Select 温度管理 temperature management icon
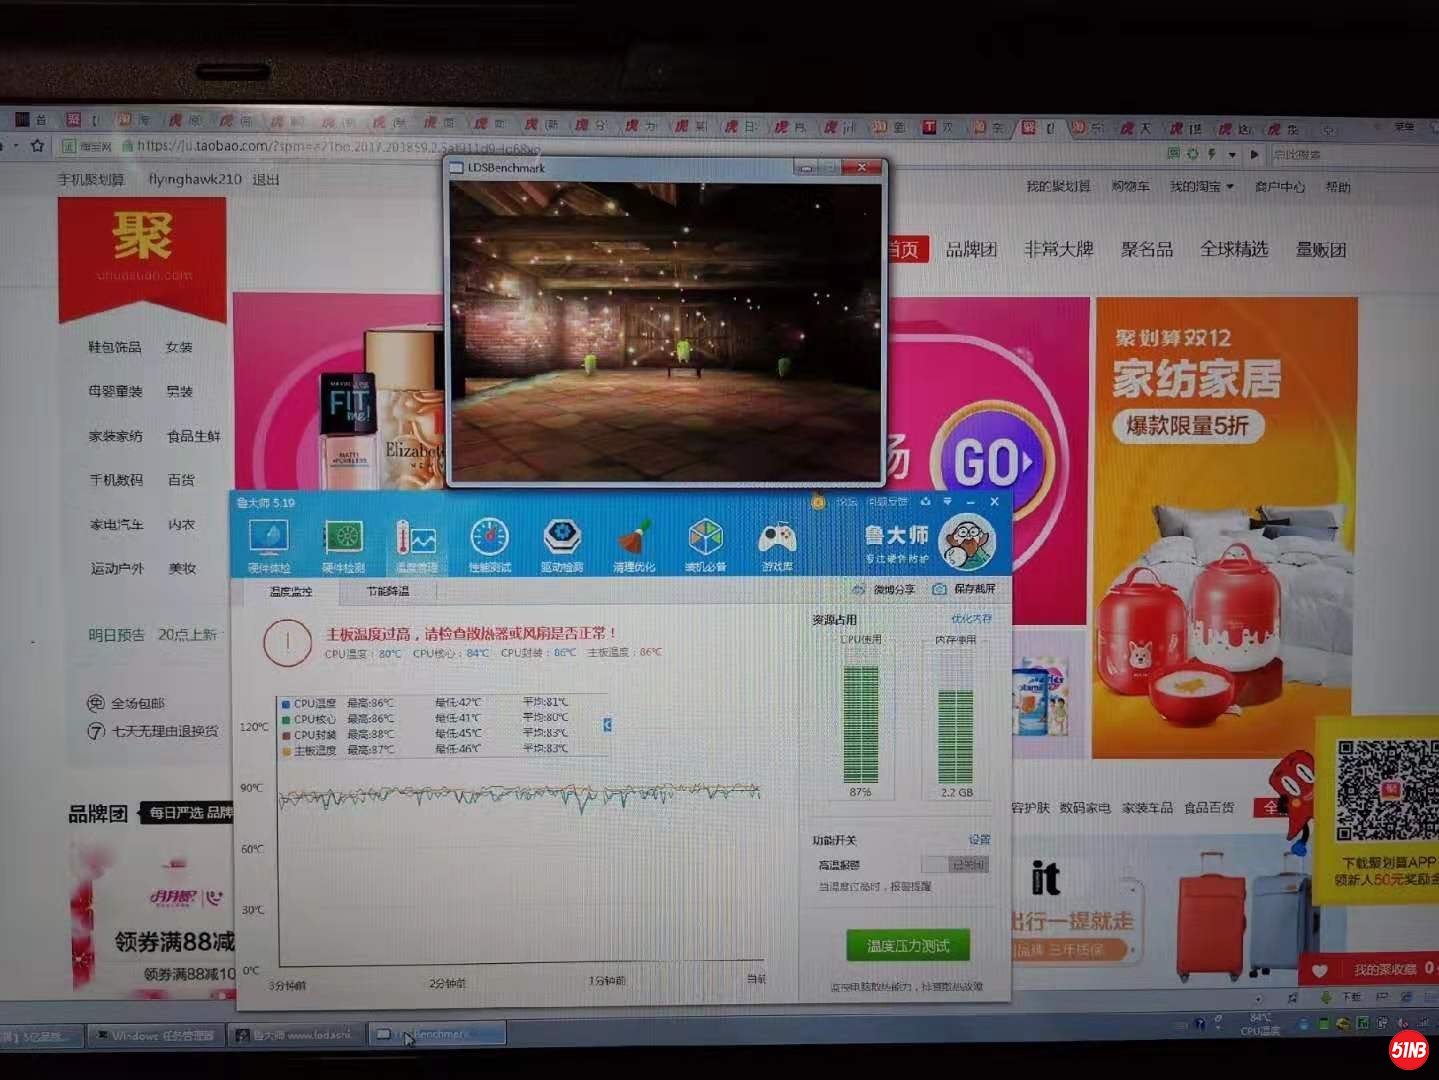This screenshot has height=1080, width=1439. coord(416,545)
